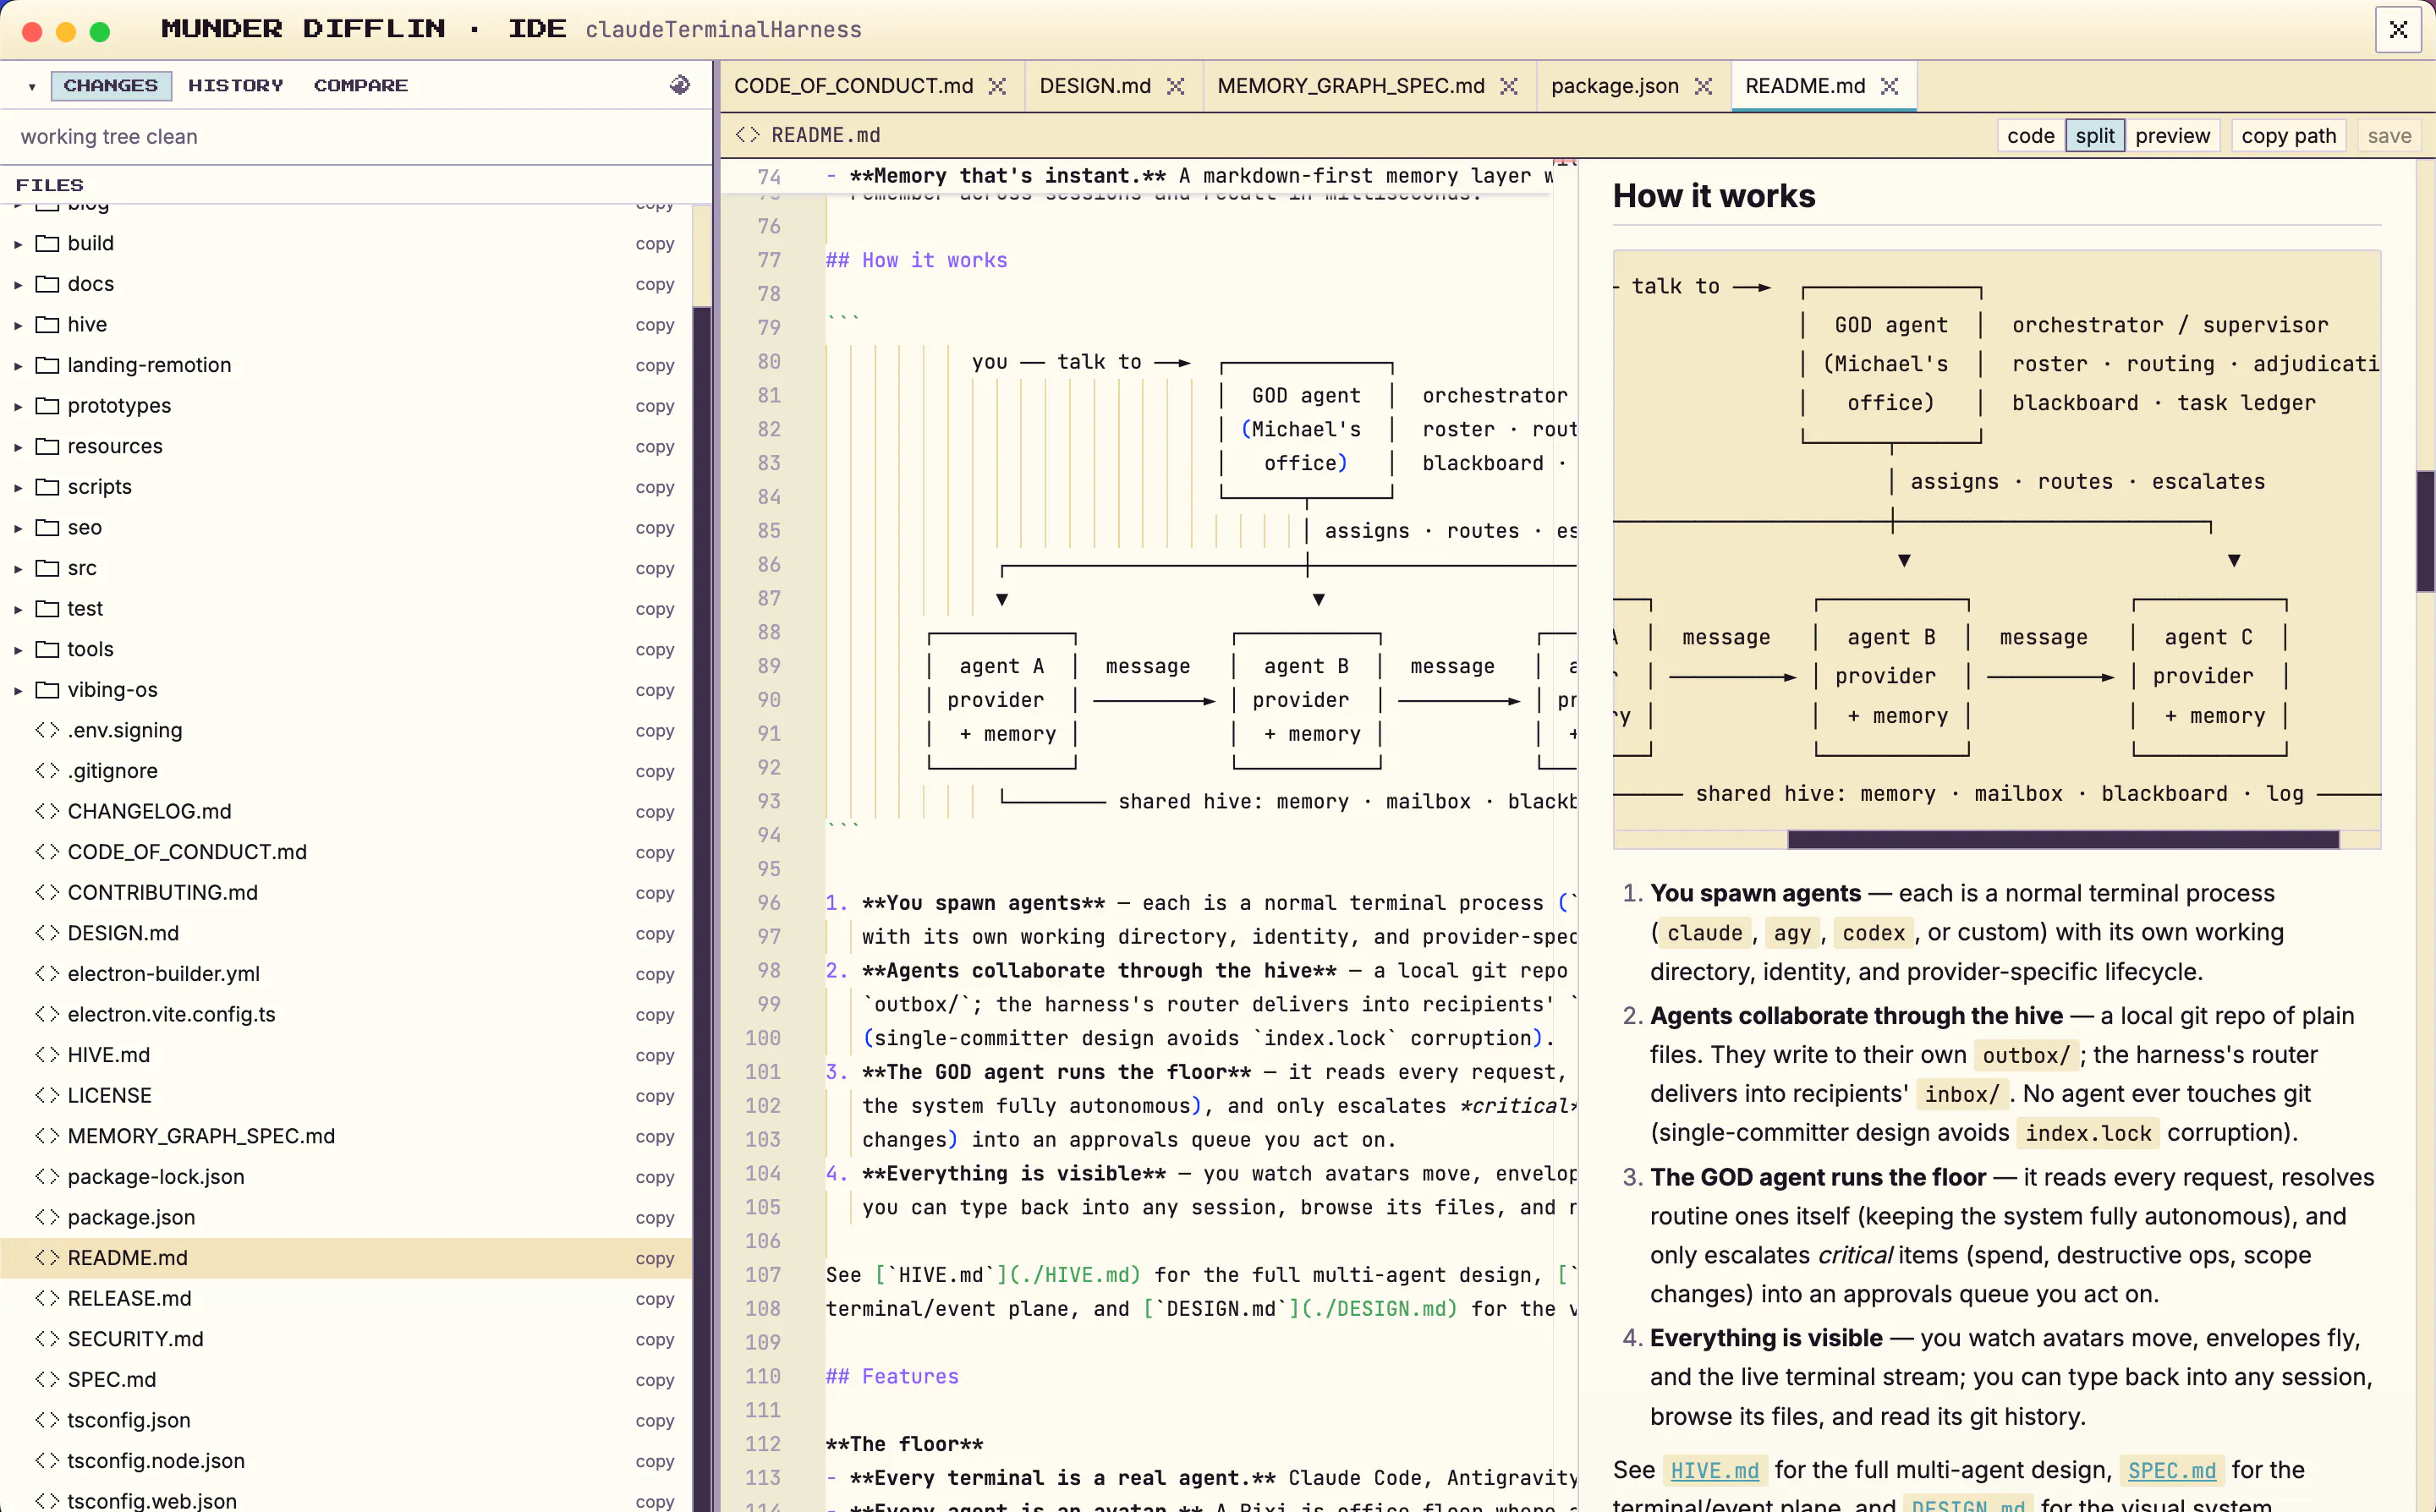Close the README.md tab
The width and height of the screenshot is (2436, 1512).
tap(1889, 86)
